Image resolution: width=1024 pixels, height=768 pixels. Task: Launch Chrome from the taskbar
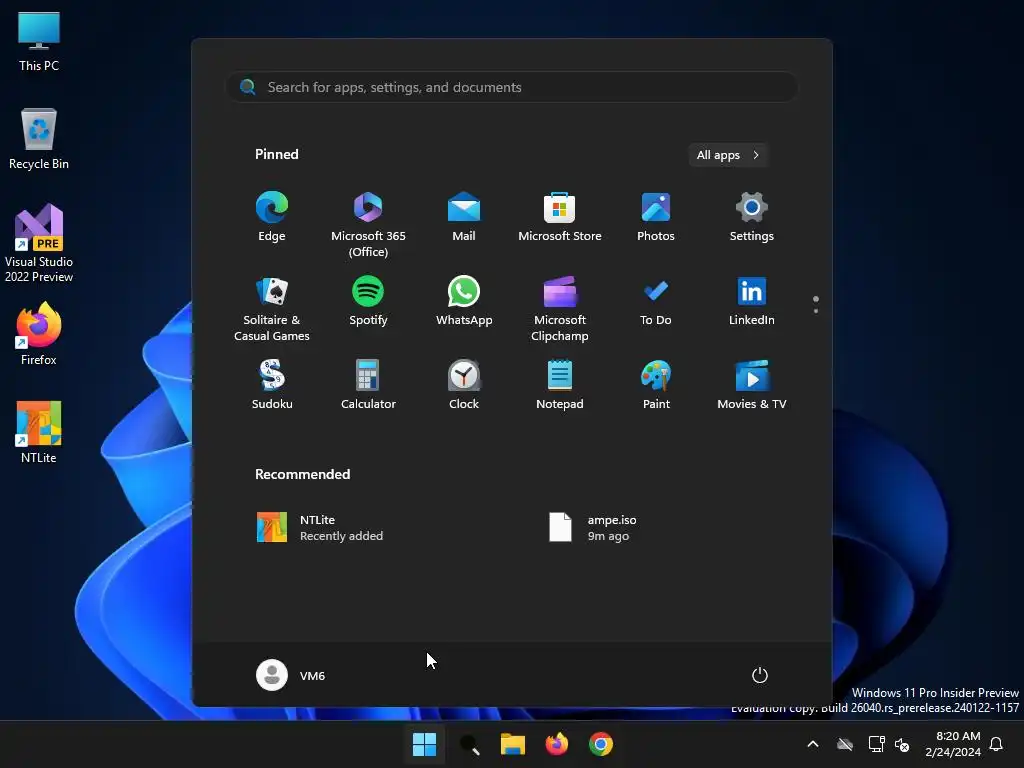(601, 744)
